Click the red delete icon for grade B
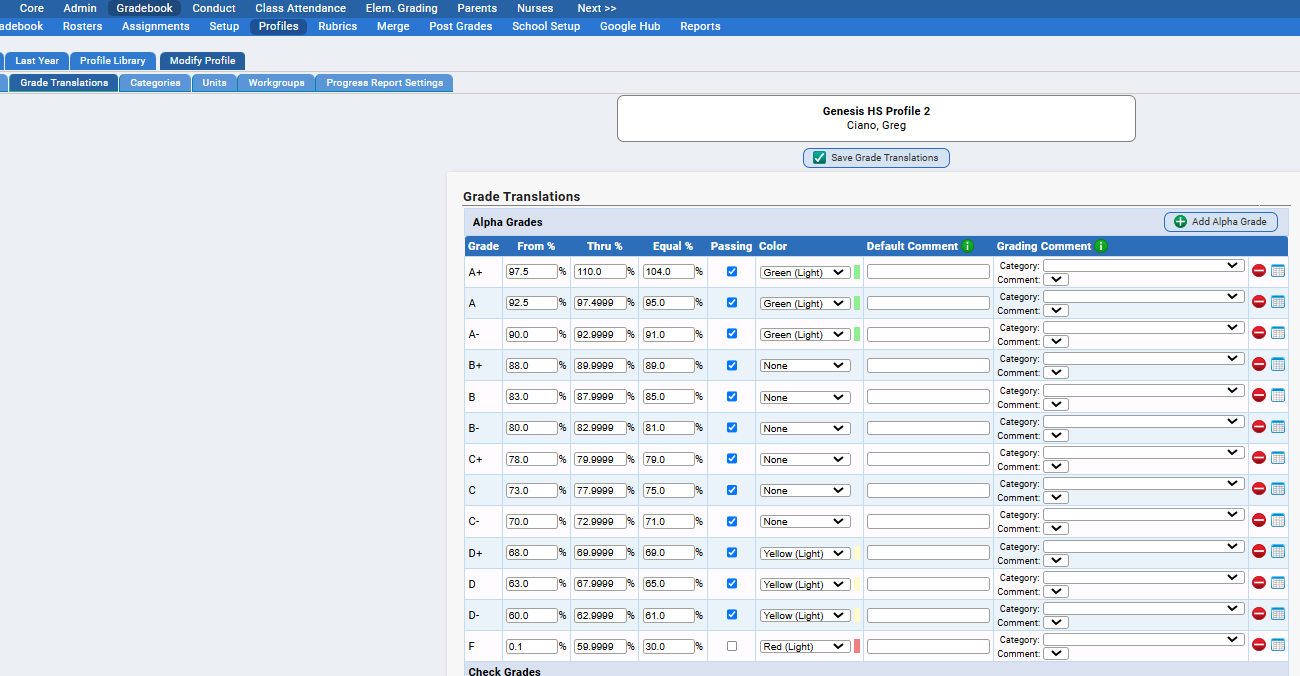Viewport: 1300px width, 676px height. (1259, 396)
